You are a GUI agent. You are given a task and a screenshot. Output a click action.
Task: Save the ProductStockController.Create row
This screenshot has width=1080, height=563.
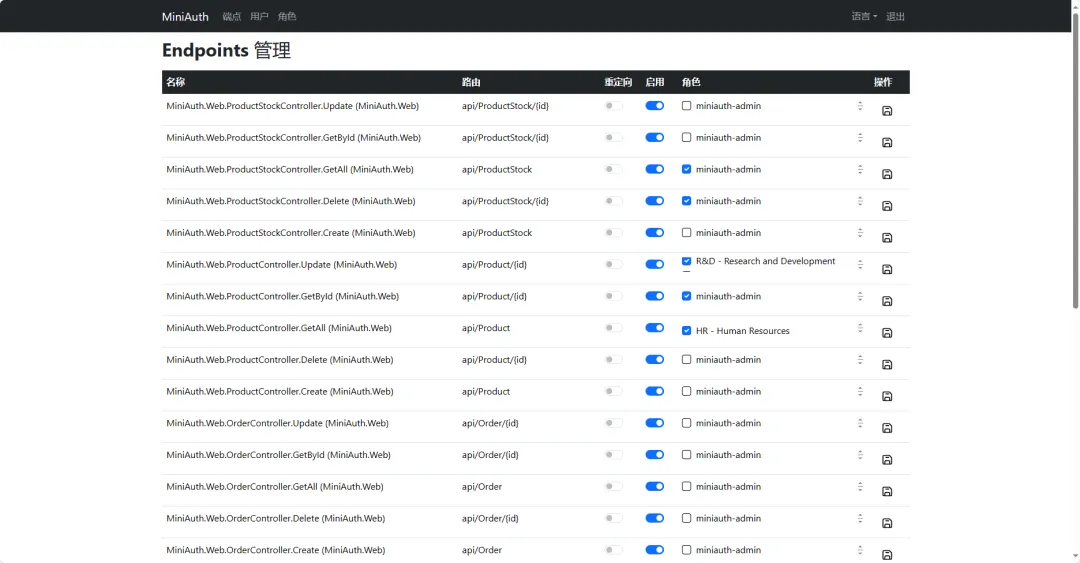[887, 238]
